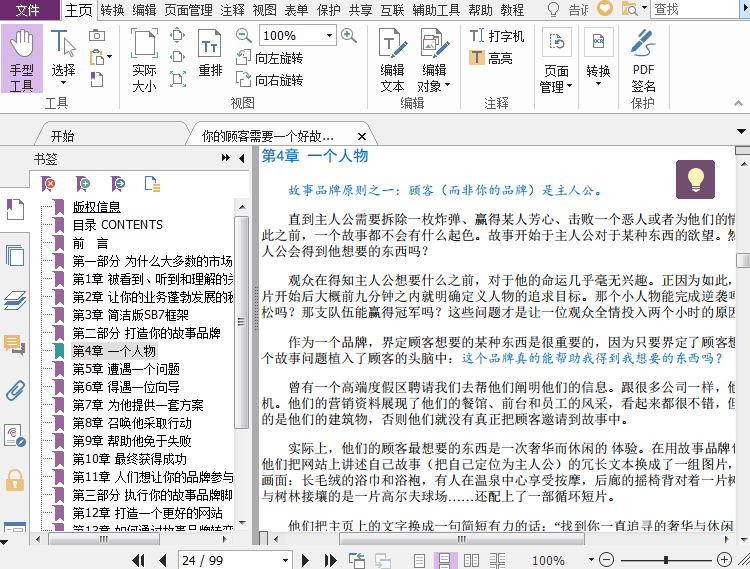750x569 pixels.
Task: Click the Delete bookmark icon
Action: [49, 183]
